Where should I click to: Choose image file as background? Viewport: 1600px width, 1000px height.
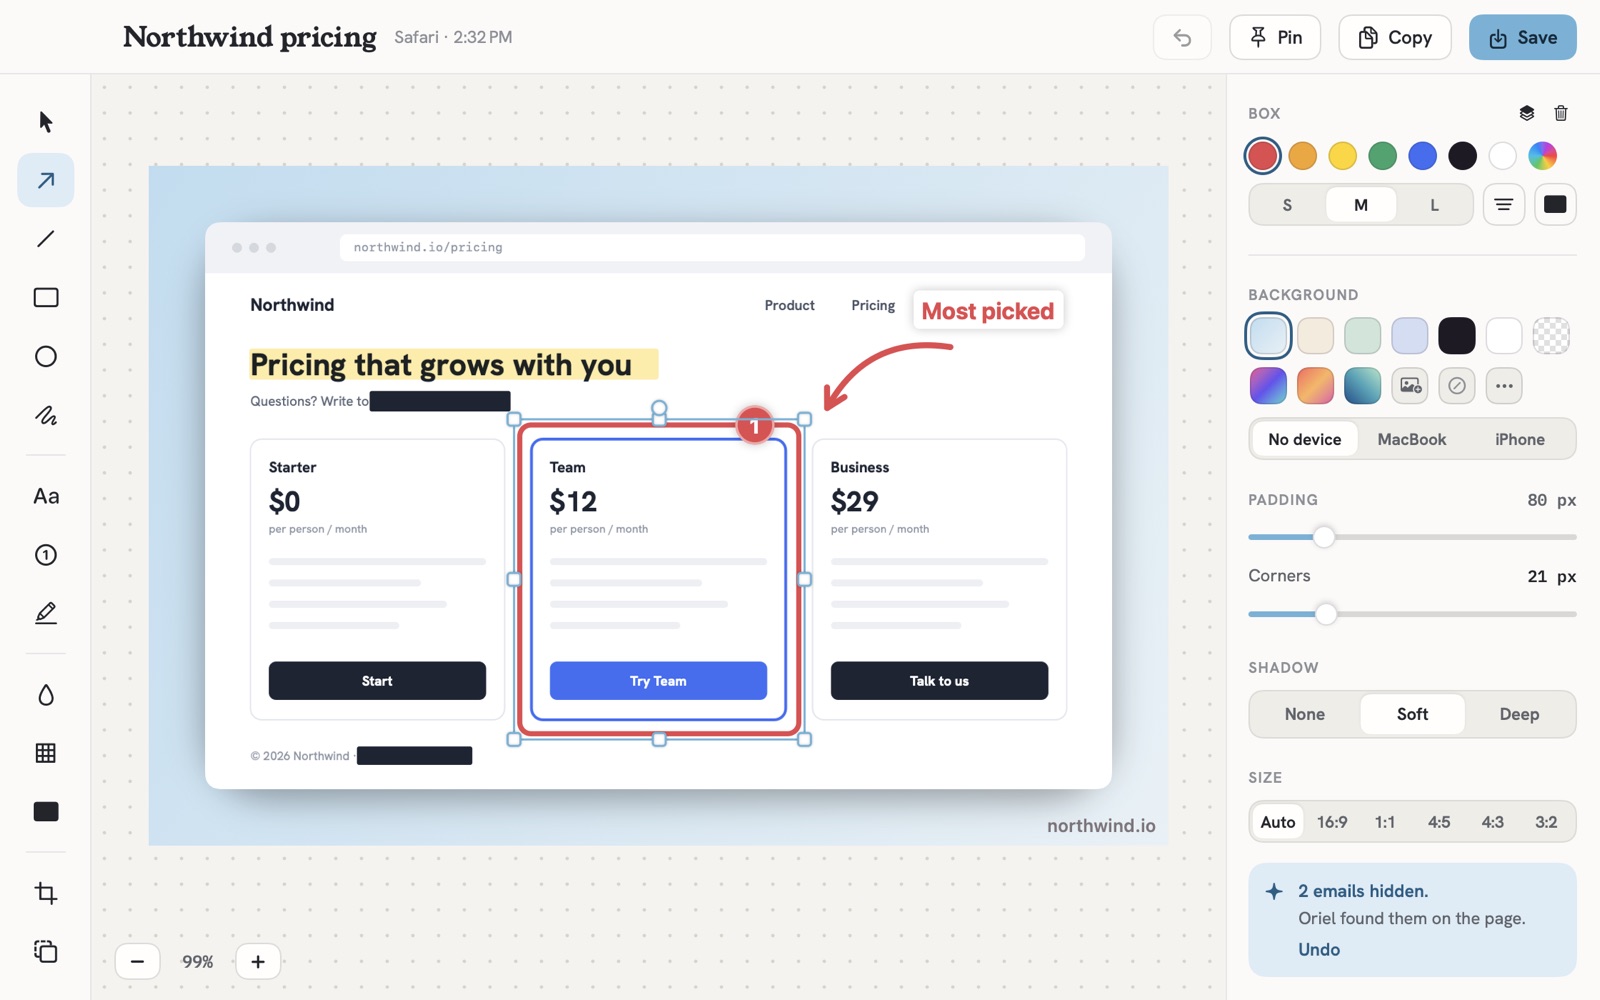(1411, 386)
